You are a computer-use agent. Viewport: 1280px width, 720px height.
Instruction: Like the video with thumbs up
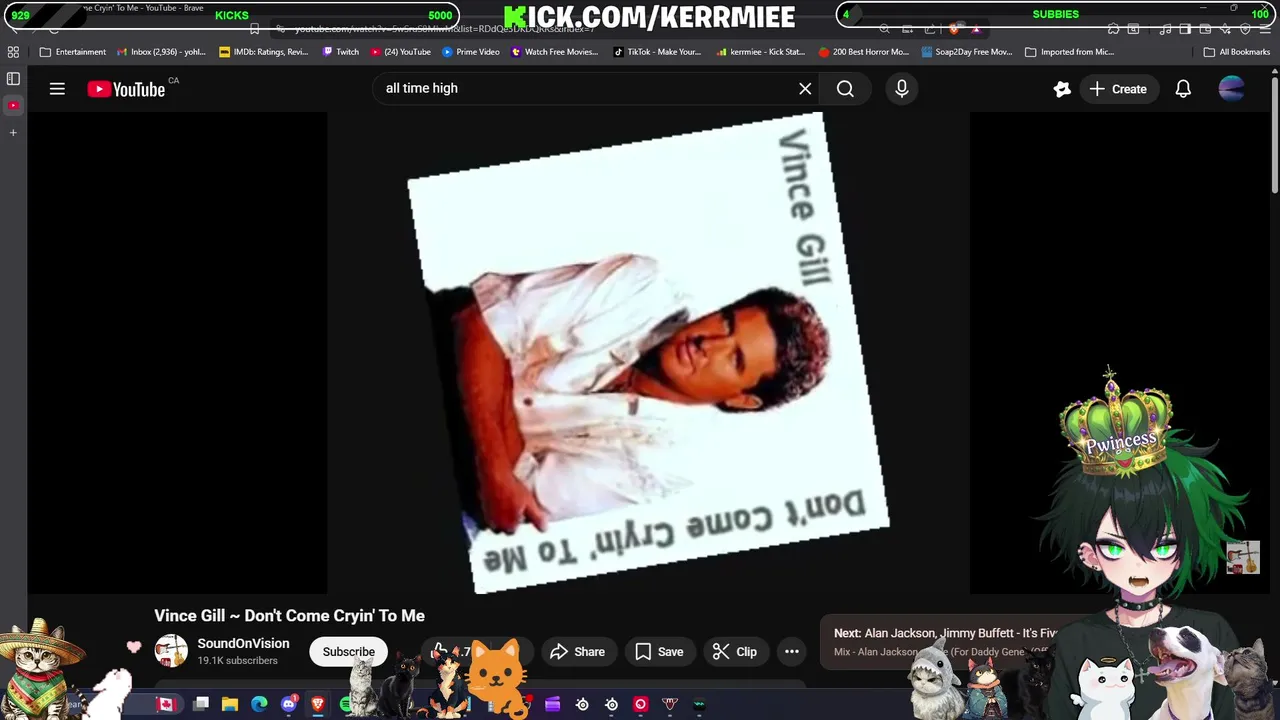coord(439,652)
